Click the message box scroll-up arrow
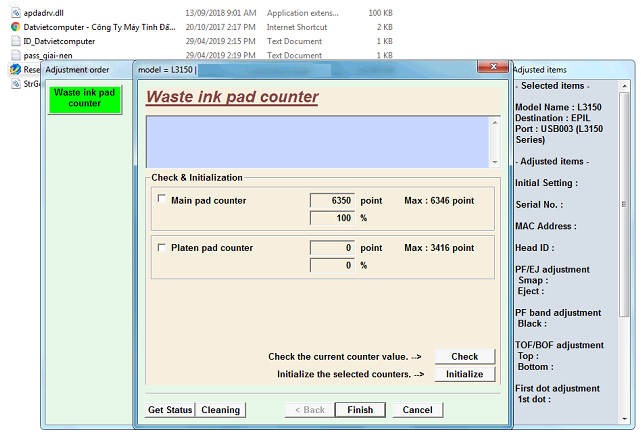The height and width of the screenshot is (438, 641). (495, 123)
